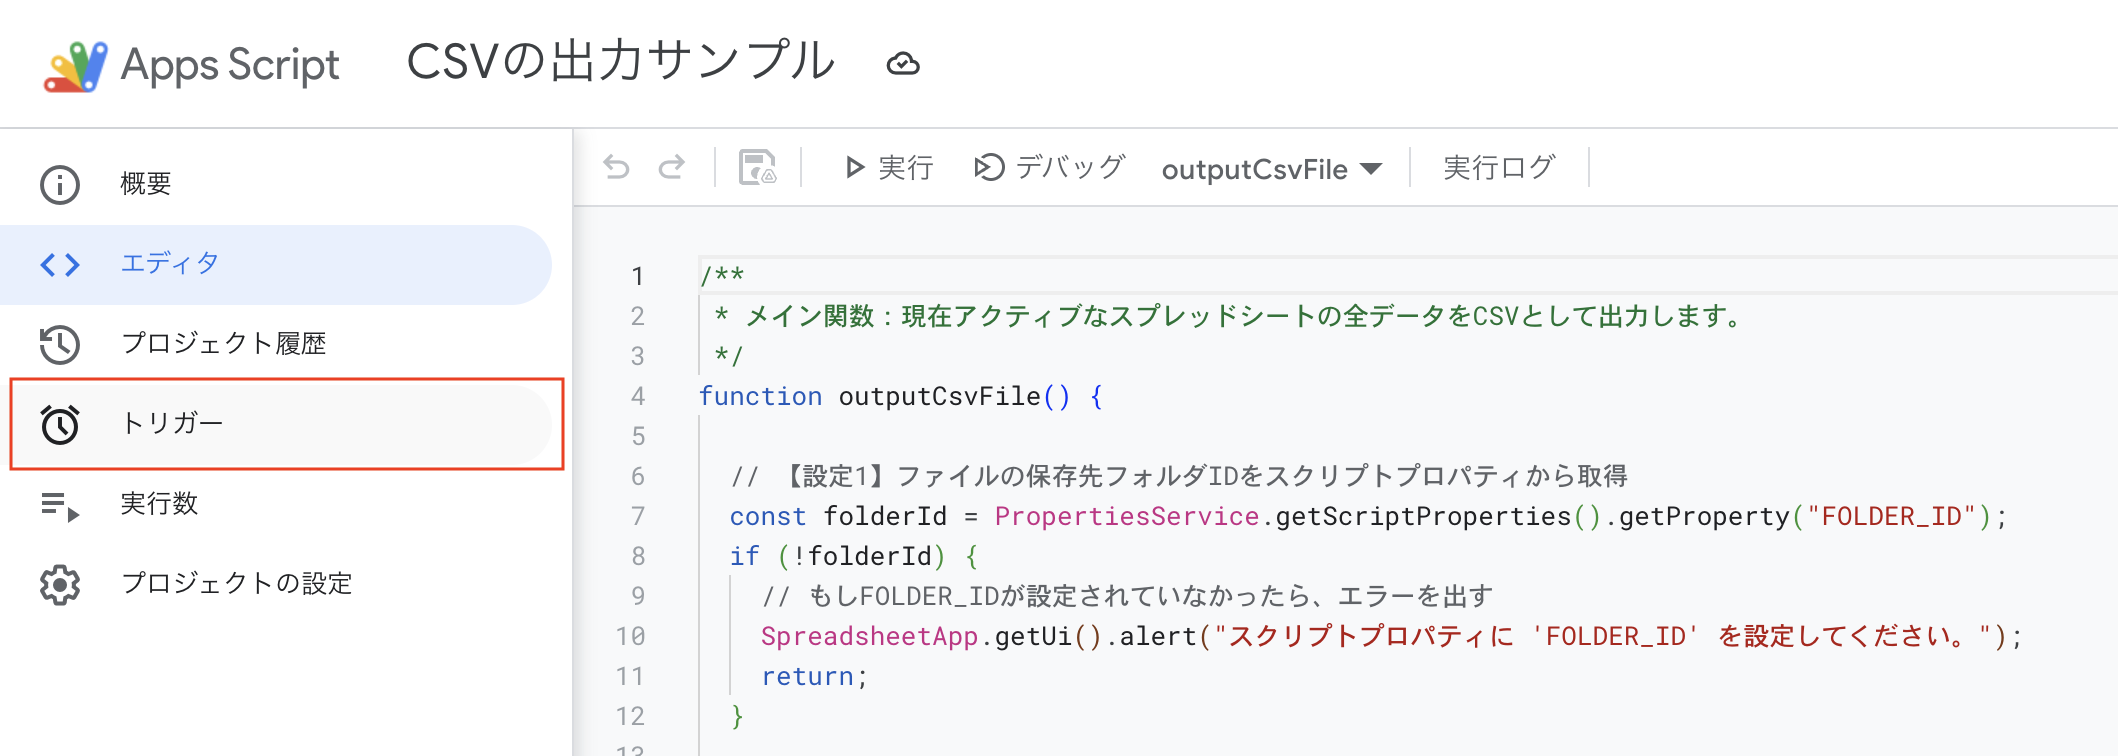
Task: Click the トリガー alarm clock icon
Action: tap(60, 424)
